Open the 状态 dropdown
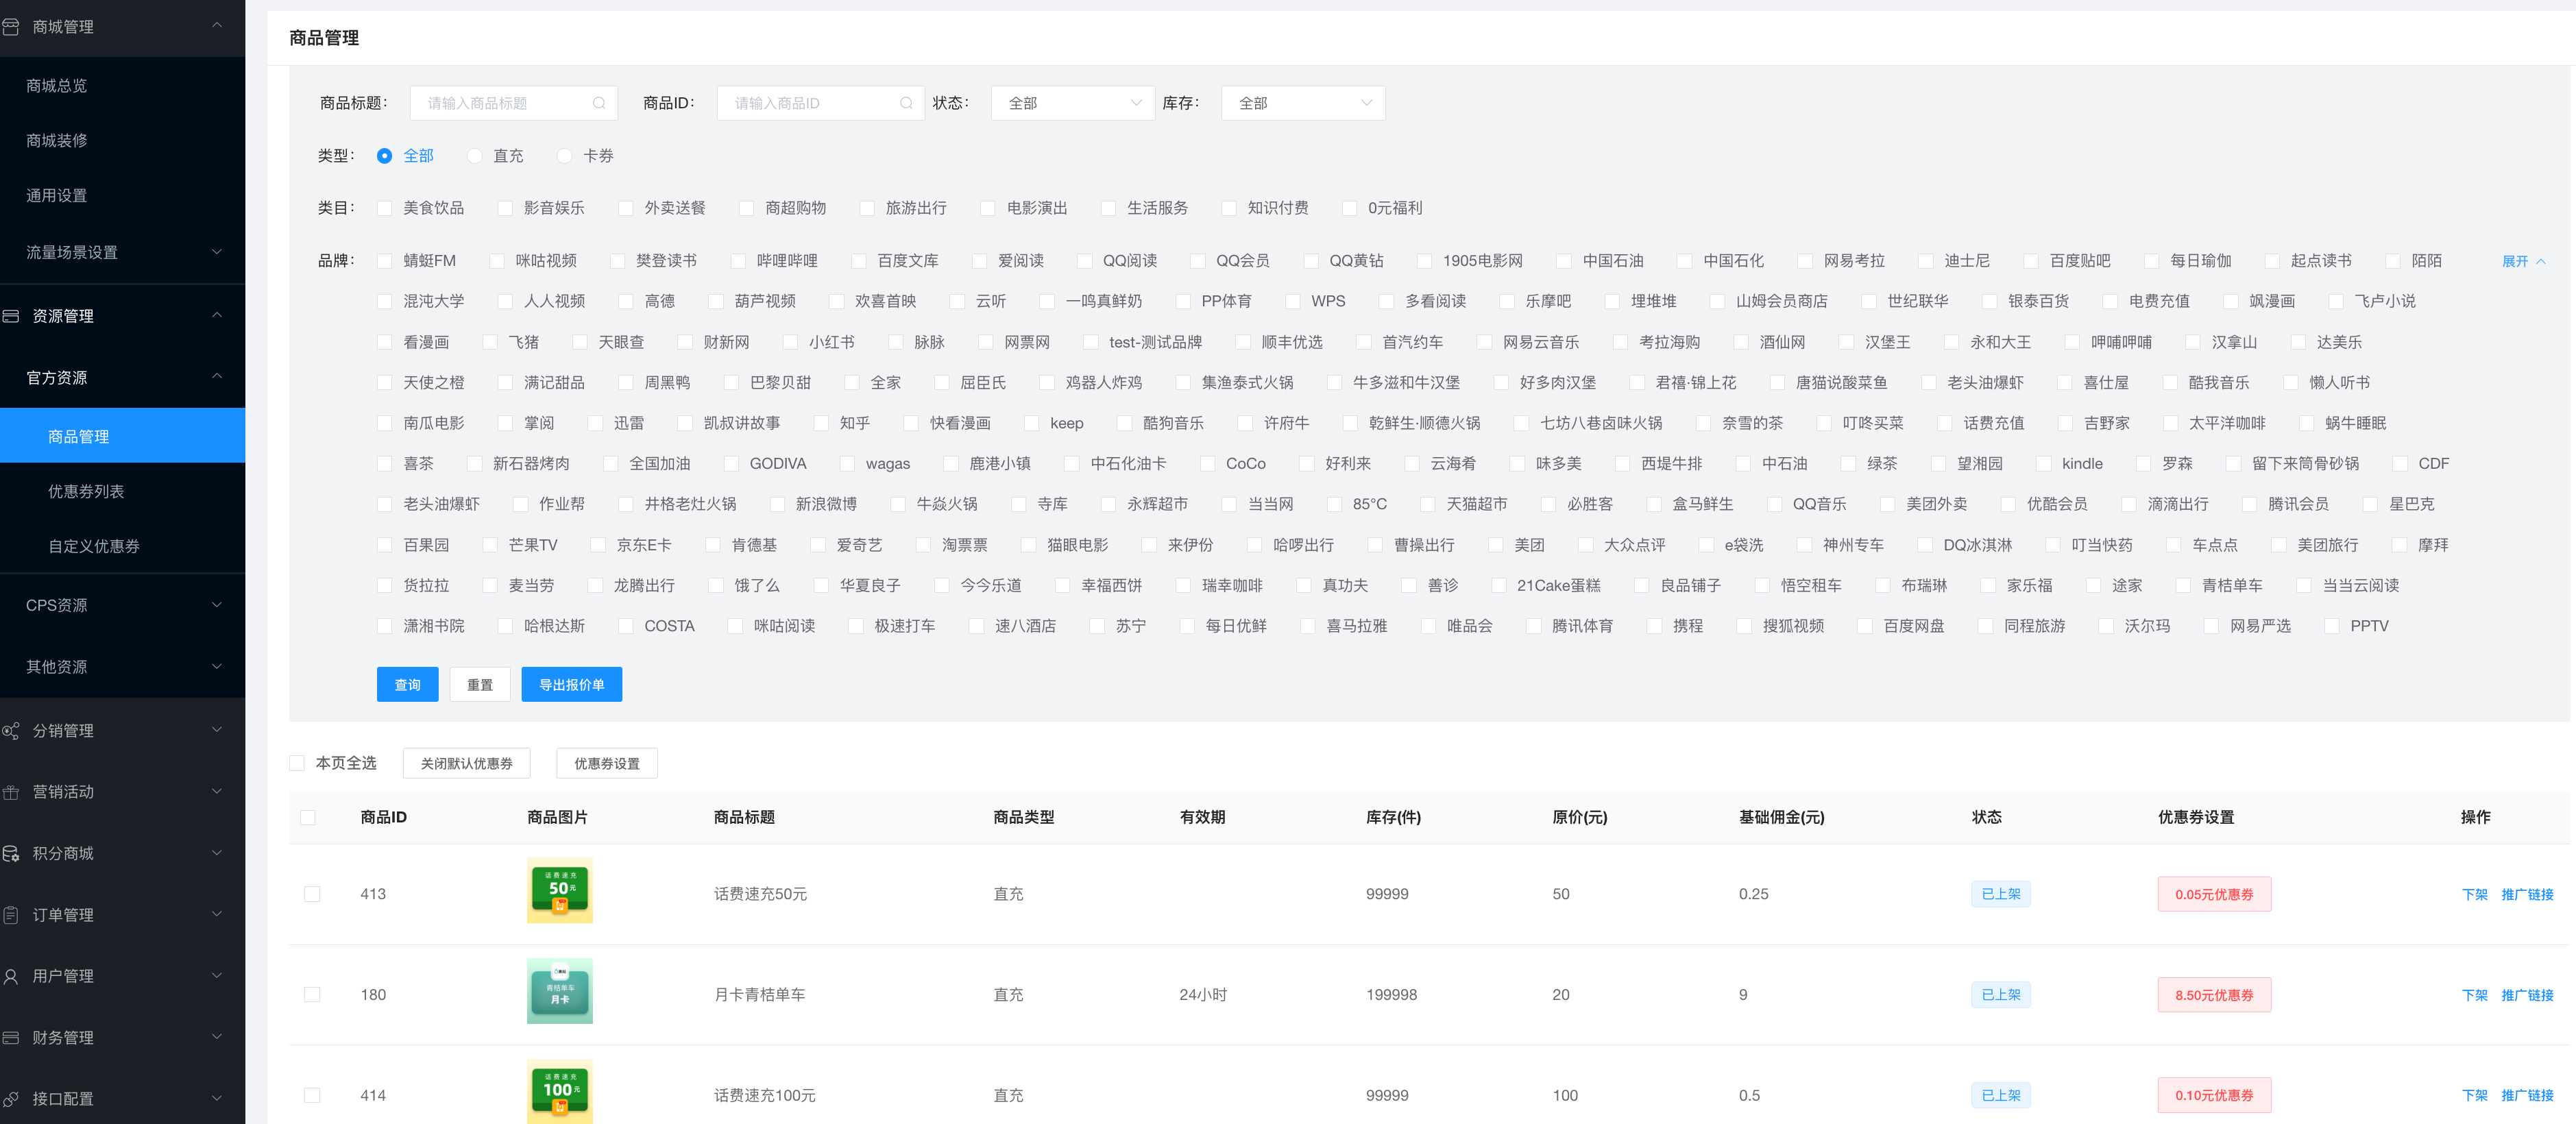This screenshot has height=1124, width=2576. [1072, 103]
